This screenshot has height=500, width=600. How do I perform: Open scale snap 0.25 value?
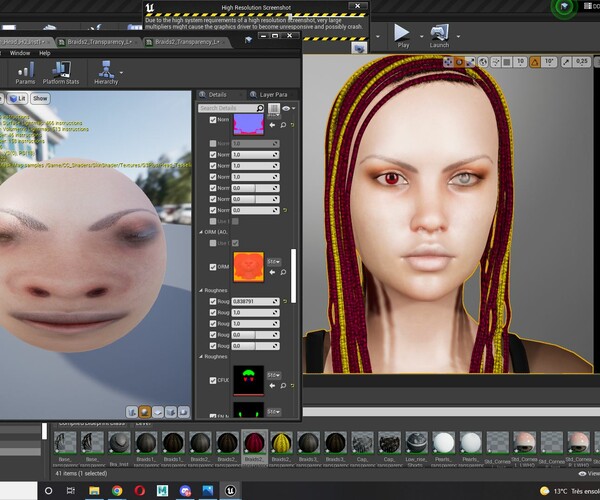tap(581, 62)
